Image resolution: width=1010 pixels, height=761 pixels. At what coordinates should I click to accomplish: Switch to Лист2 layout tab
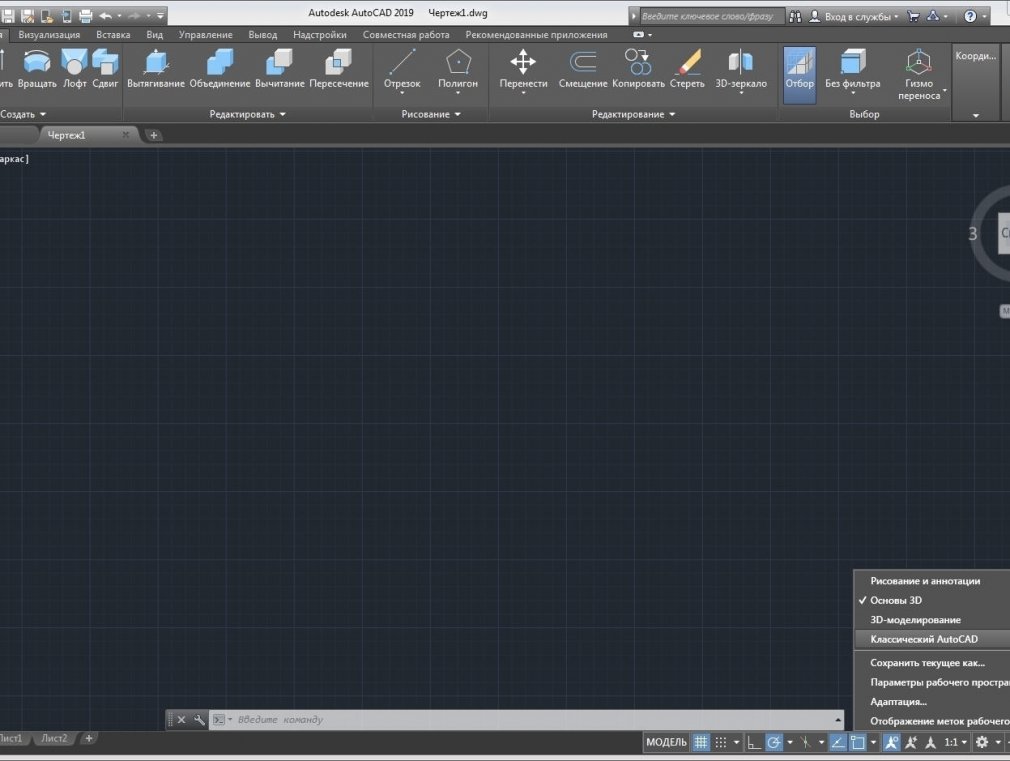pyautogui.click(x=54, y=738)
